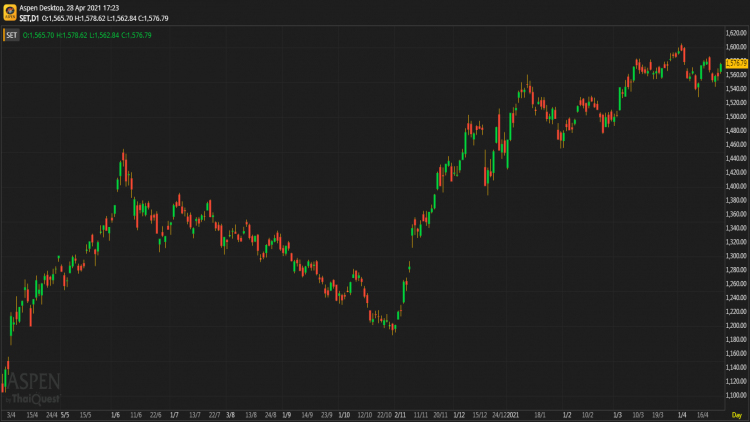
Task: Click the 1,620.00 price axis label
Action: [x=736, y=33]
